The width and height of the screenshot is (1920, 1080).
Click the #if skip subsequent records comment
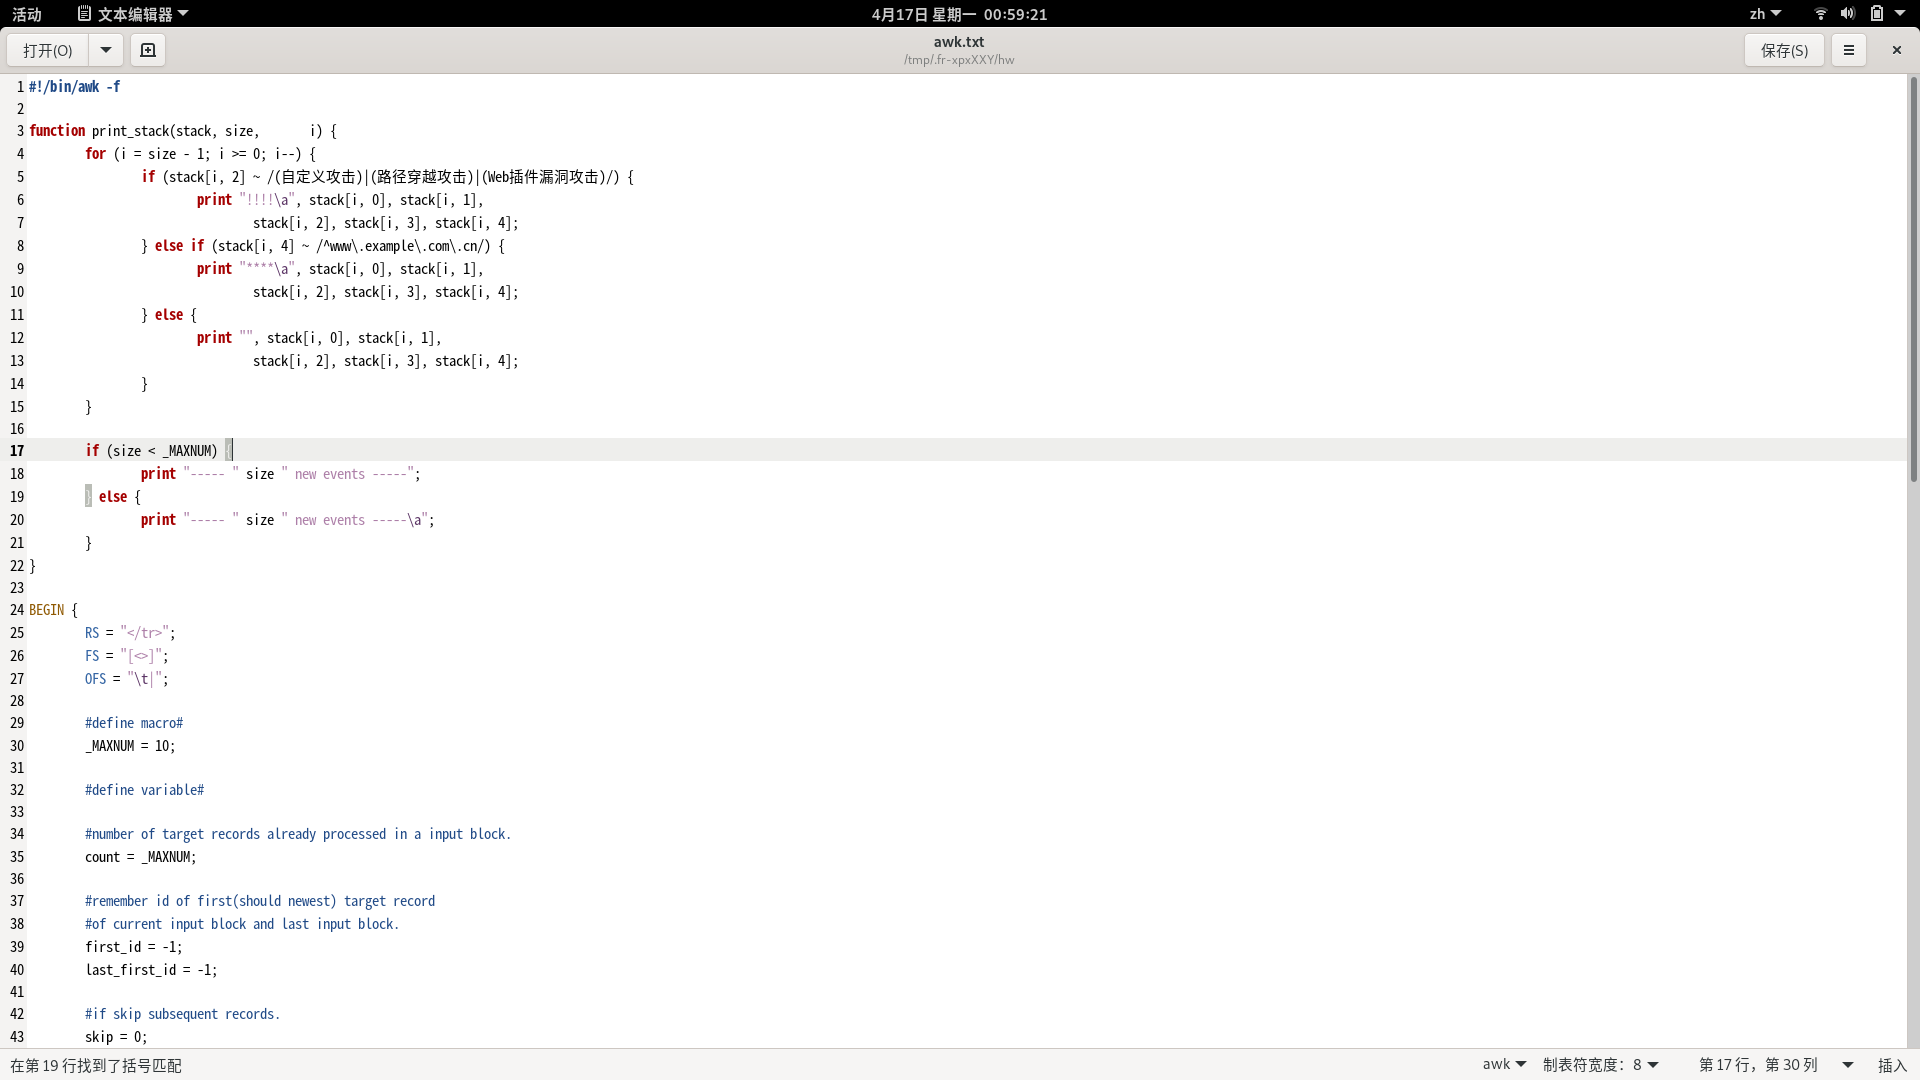(183, 1014)
